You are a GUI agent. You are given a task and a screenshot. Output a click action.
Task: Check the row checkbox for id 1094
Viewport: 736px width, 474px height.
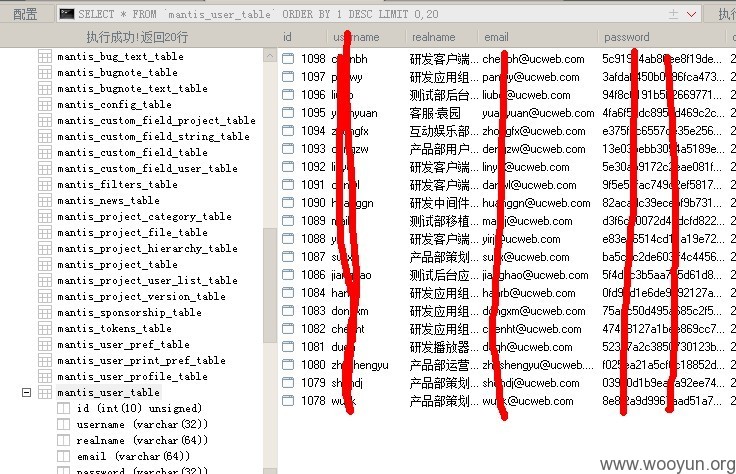[x=288, y=130]
